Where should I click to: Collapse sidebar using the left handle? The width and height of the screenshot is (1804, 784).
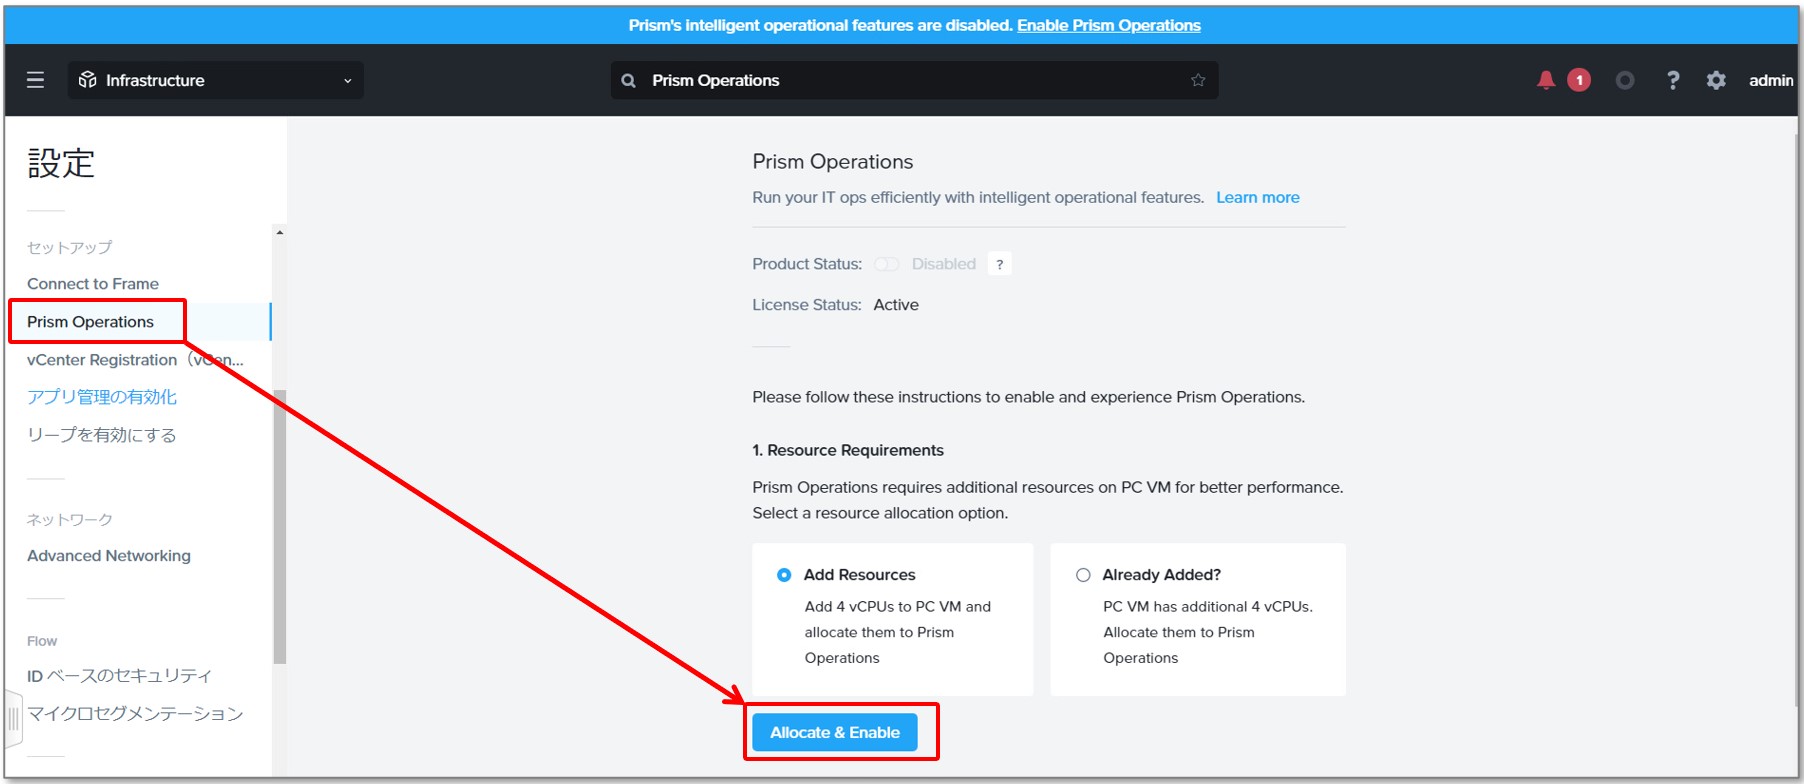(x=13, y=718)
